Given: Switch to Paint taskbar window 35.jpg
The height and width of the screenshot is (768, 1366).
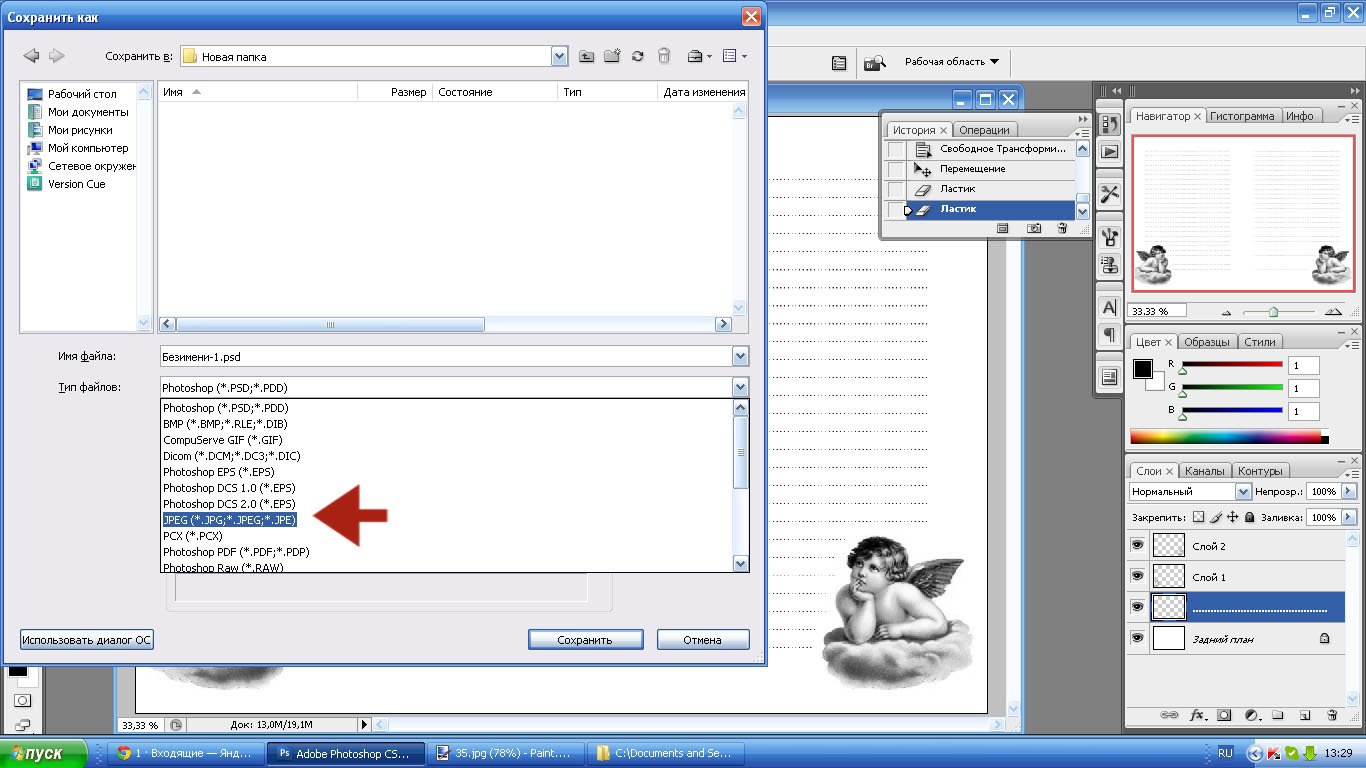Looking at the screenshot, I should point(506,753).
